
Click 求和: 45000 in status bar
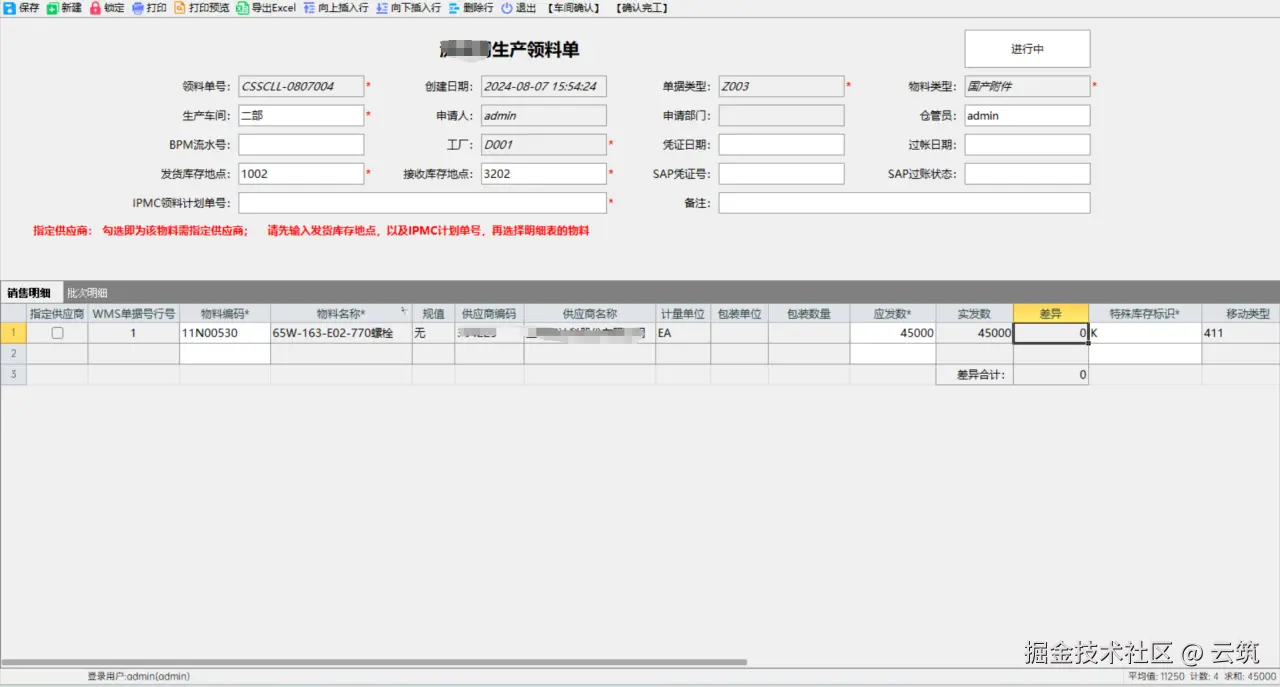[x=1250, y=676]
